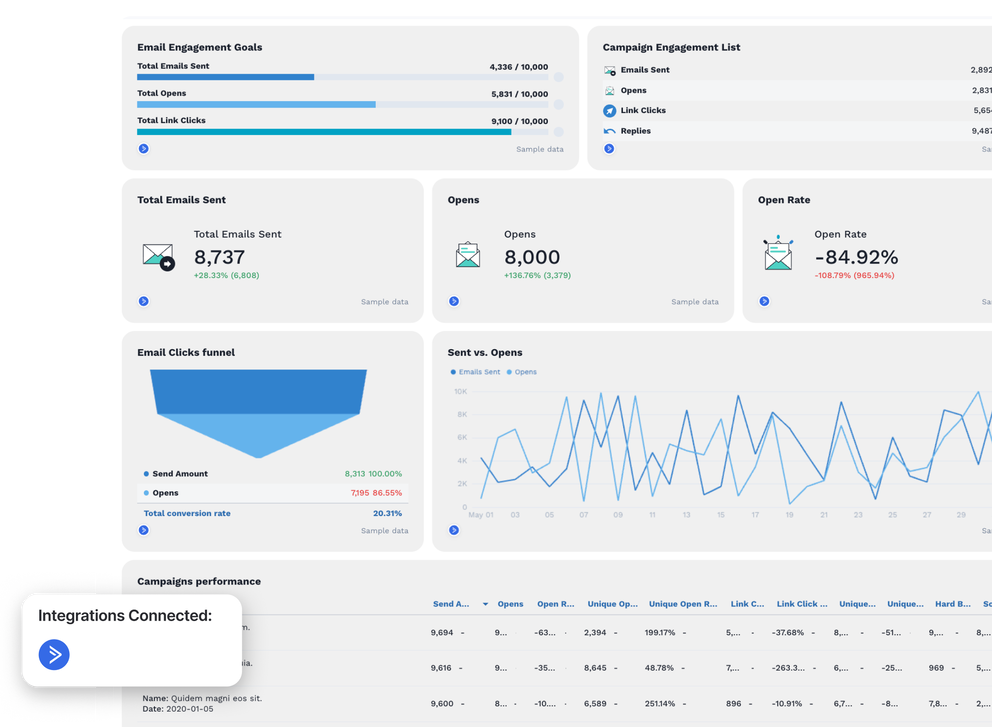992x727 pixels.
Task: Click the Opens row showing 7,195 86.55%
Action: pyautogui.click(x=273, y=493)
